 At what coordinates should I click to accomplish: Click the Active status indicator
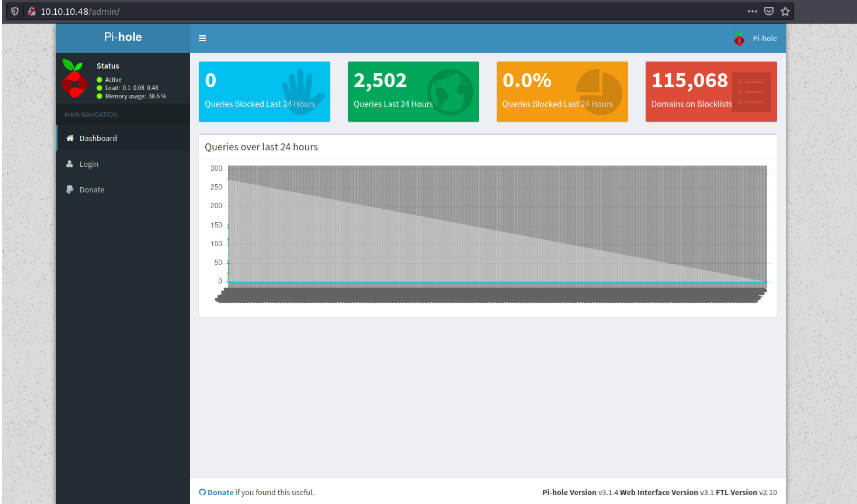[x=109, y=80]
